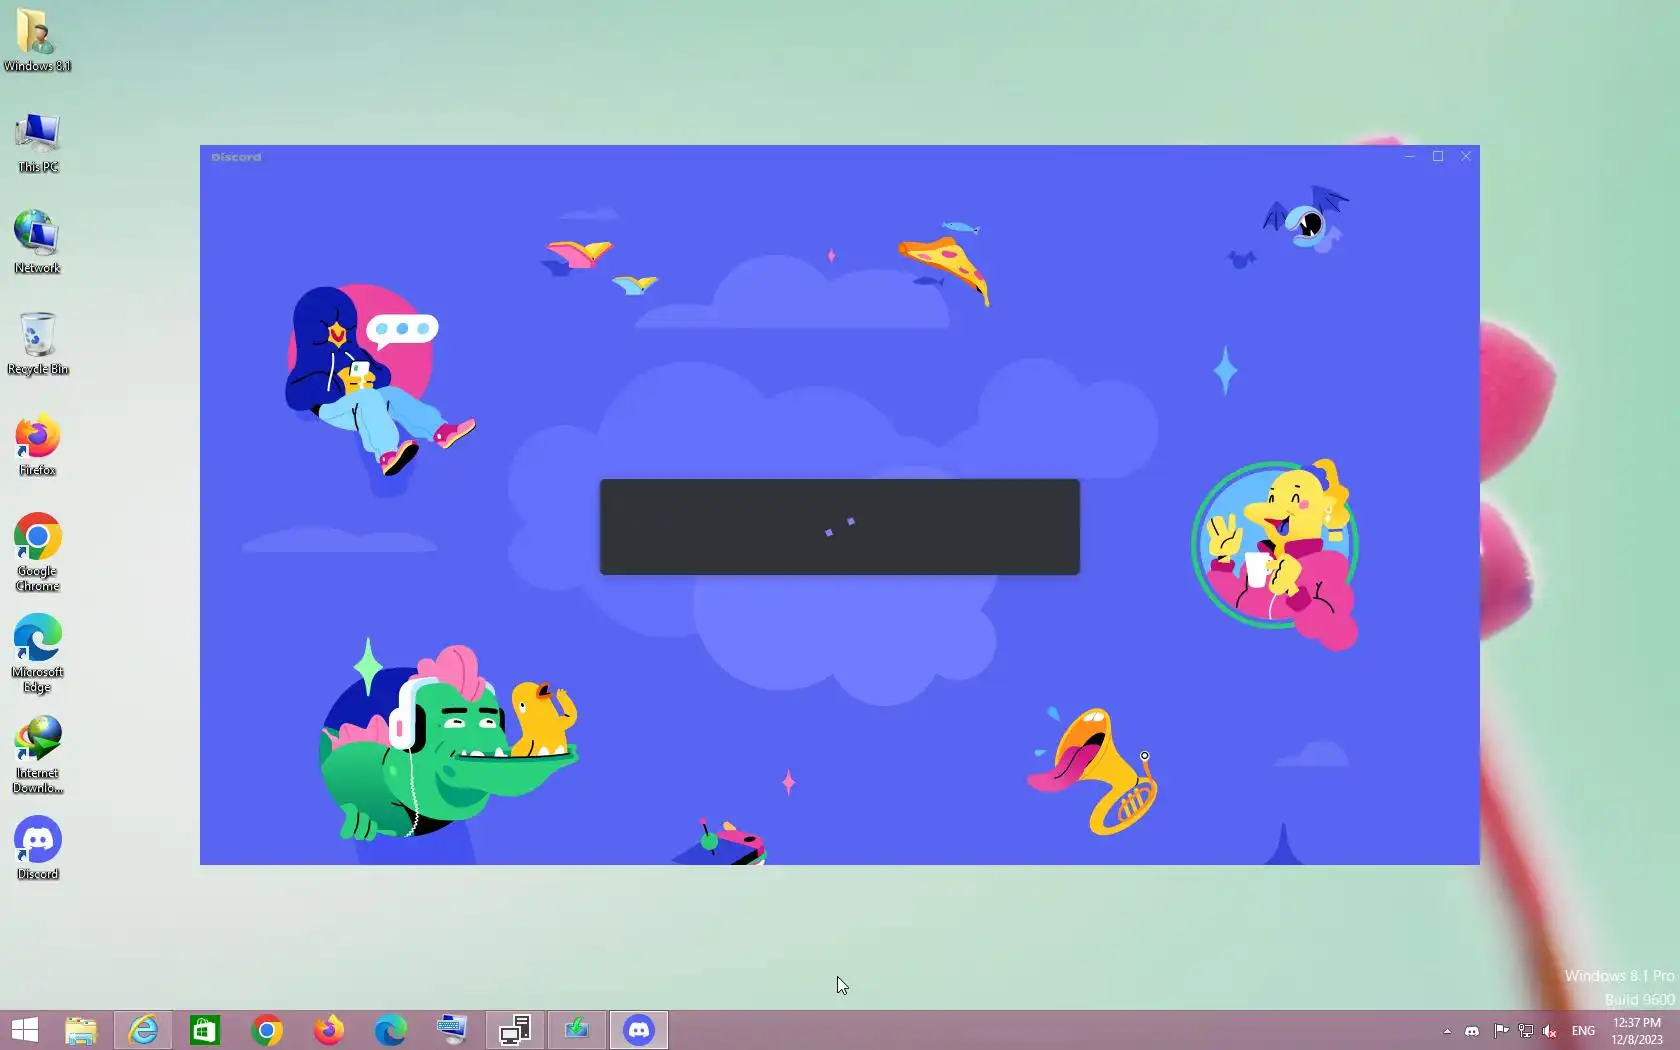The width and height of the screenshot is (1680, 1050).
Task: Switch to the green-arrow installer taskbar app
Action: coord(577,1030)
